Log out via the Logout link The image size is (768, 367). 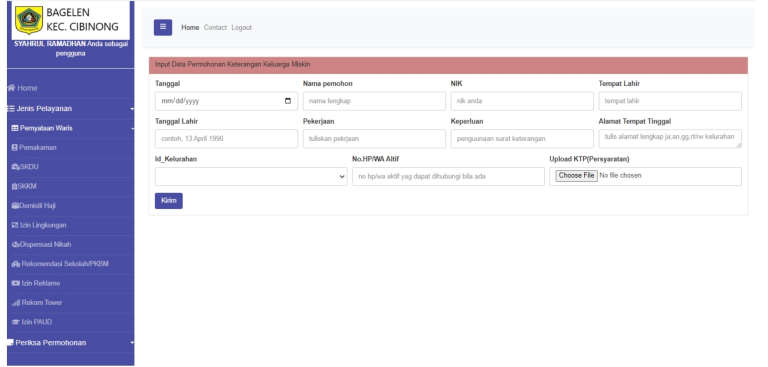pos(241,27)
